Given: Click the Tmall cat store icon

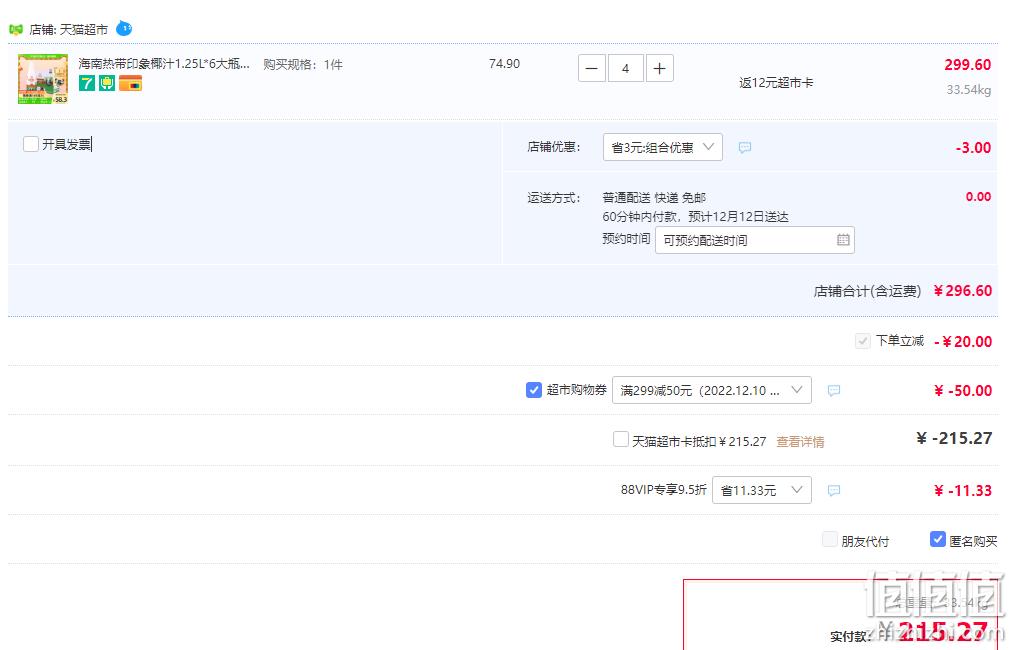Looking at the screenshot, I should click(x=16, y=29).
